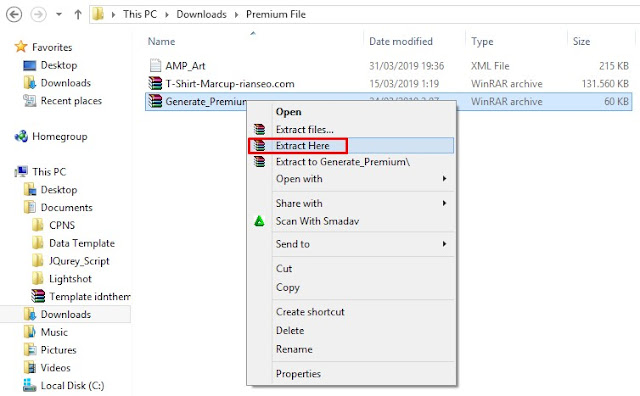The height and width of the screenshot is (396, 640).
Task: Open recent locations dropdown arrow
Action: click(x=59, y=14)
